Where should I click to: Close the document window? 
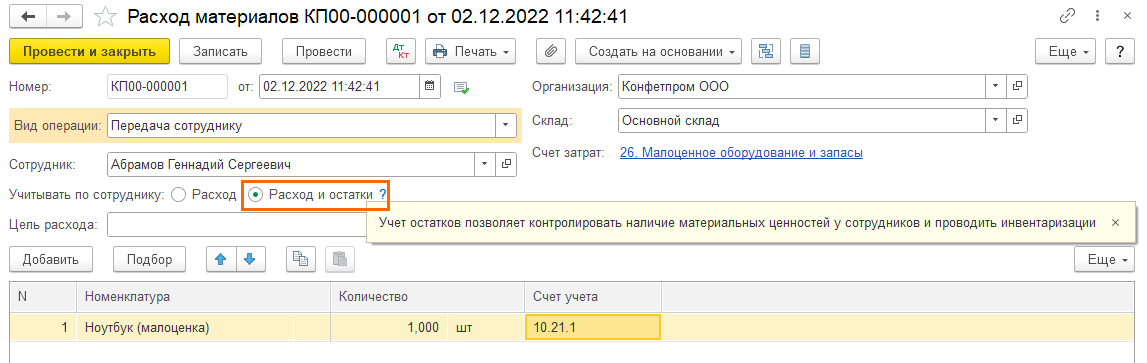click(1126, 15)
